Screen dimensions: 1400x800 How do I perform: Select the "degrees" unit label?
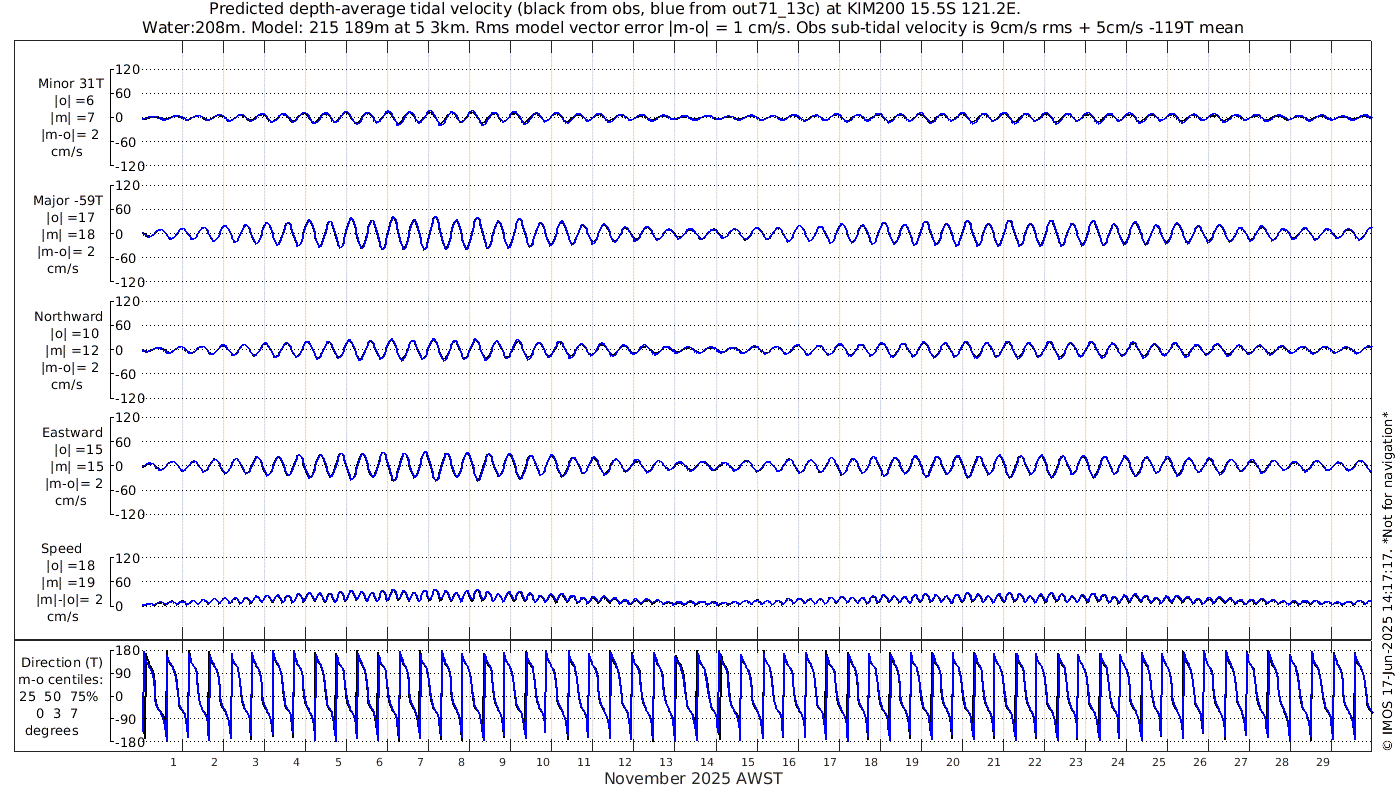pyautogui.click(x=52, y=731)
